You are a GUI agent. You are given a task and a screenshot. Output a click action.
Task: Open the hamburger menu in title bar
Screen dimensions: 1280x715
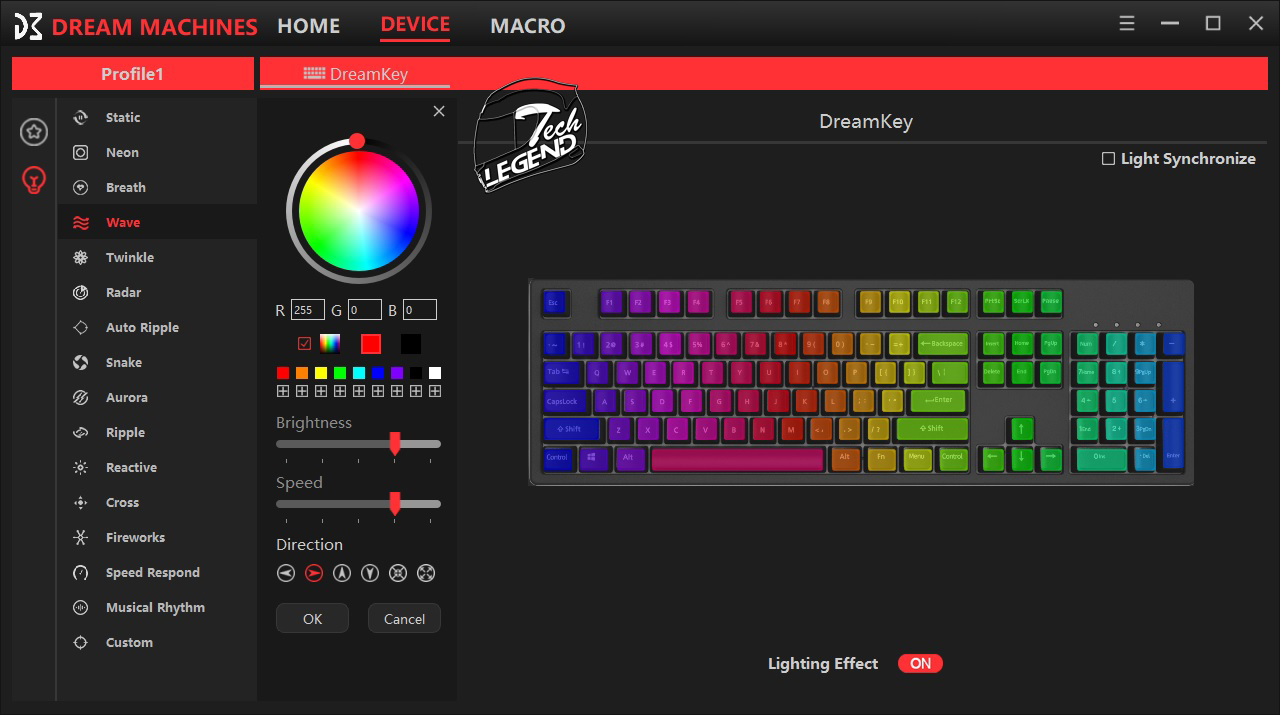point(1127,23)
